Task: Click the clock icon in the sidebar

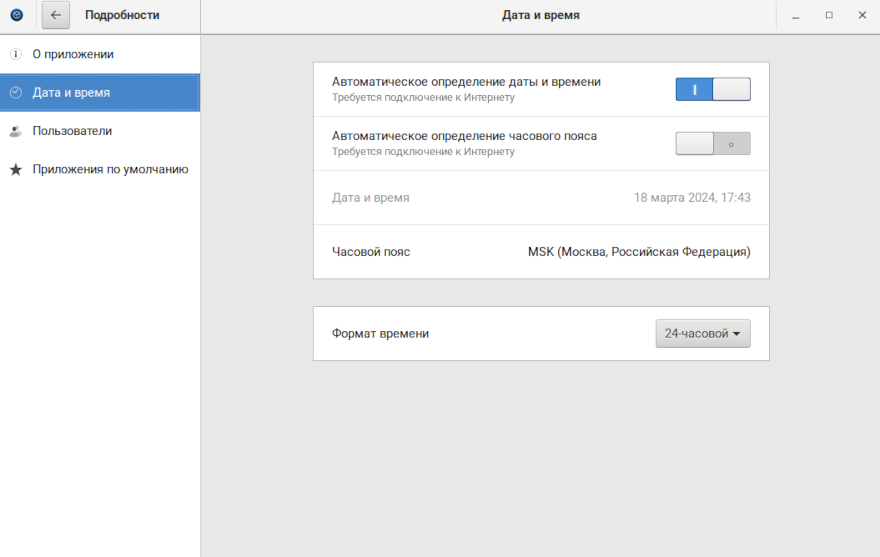Action: [x=16, y=92]
